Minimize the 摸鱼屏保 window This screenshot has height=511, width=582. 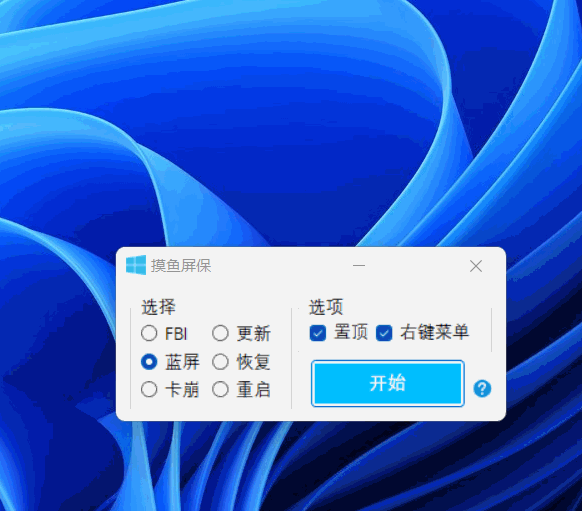pos(359,266)
